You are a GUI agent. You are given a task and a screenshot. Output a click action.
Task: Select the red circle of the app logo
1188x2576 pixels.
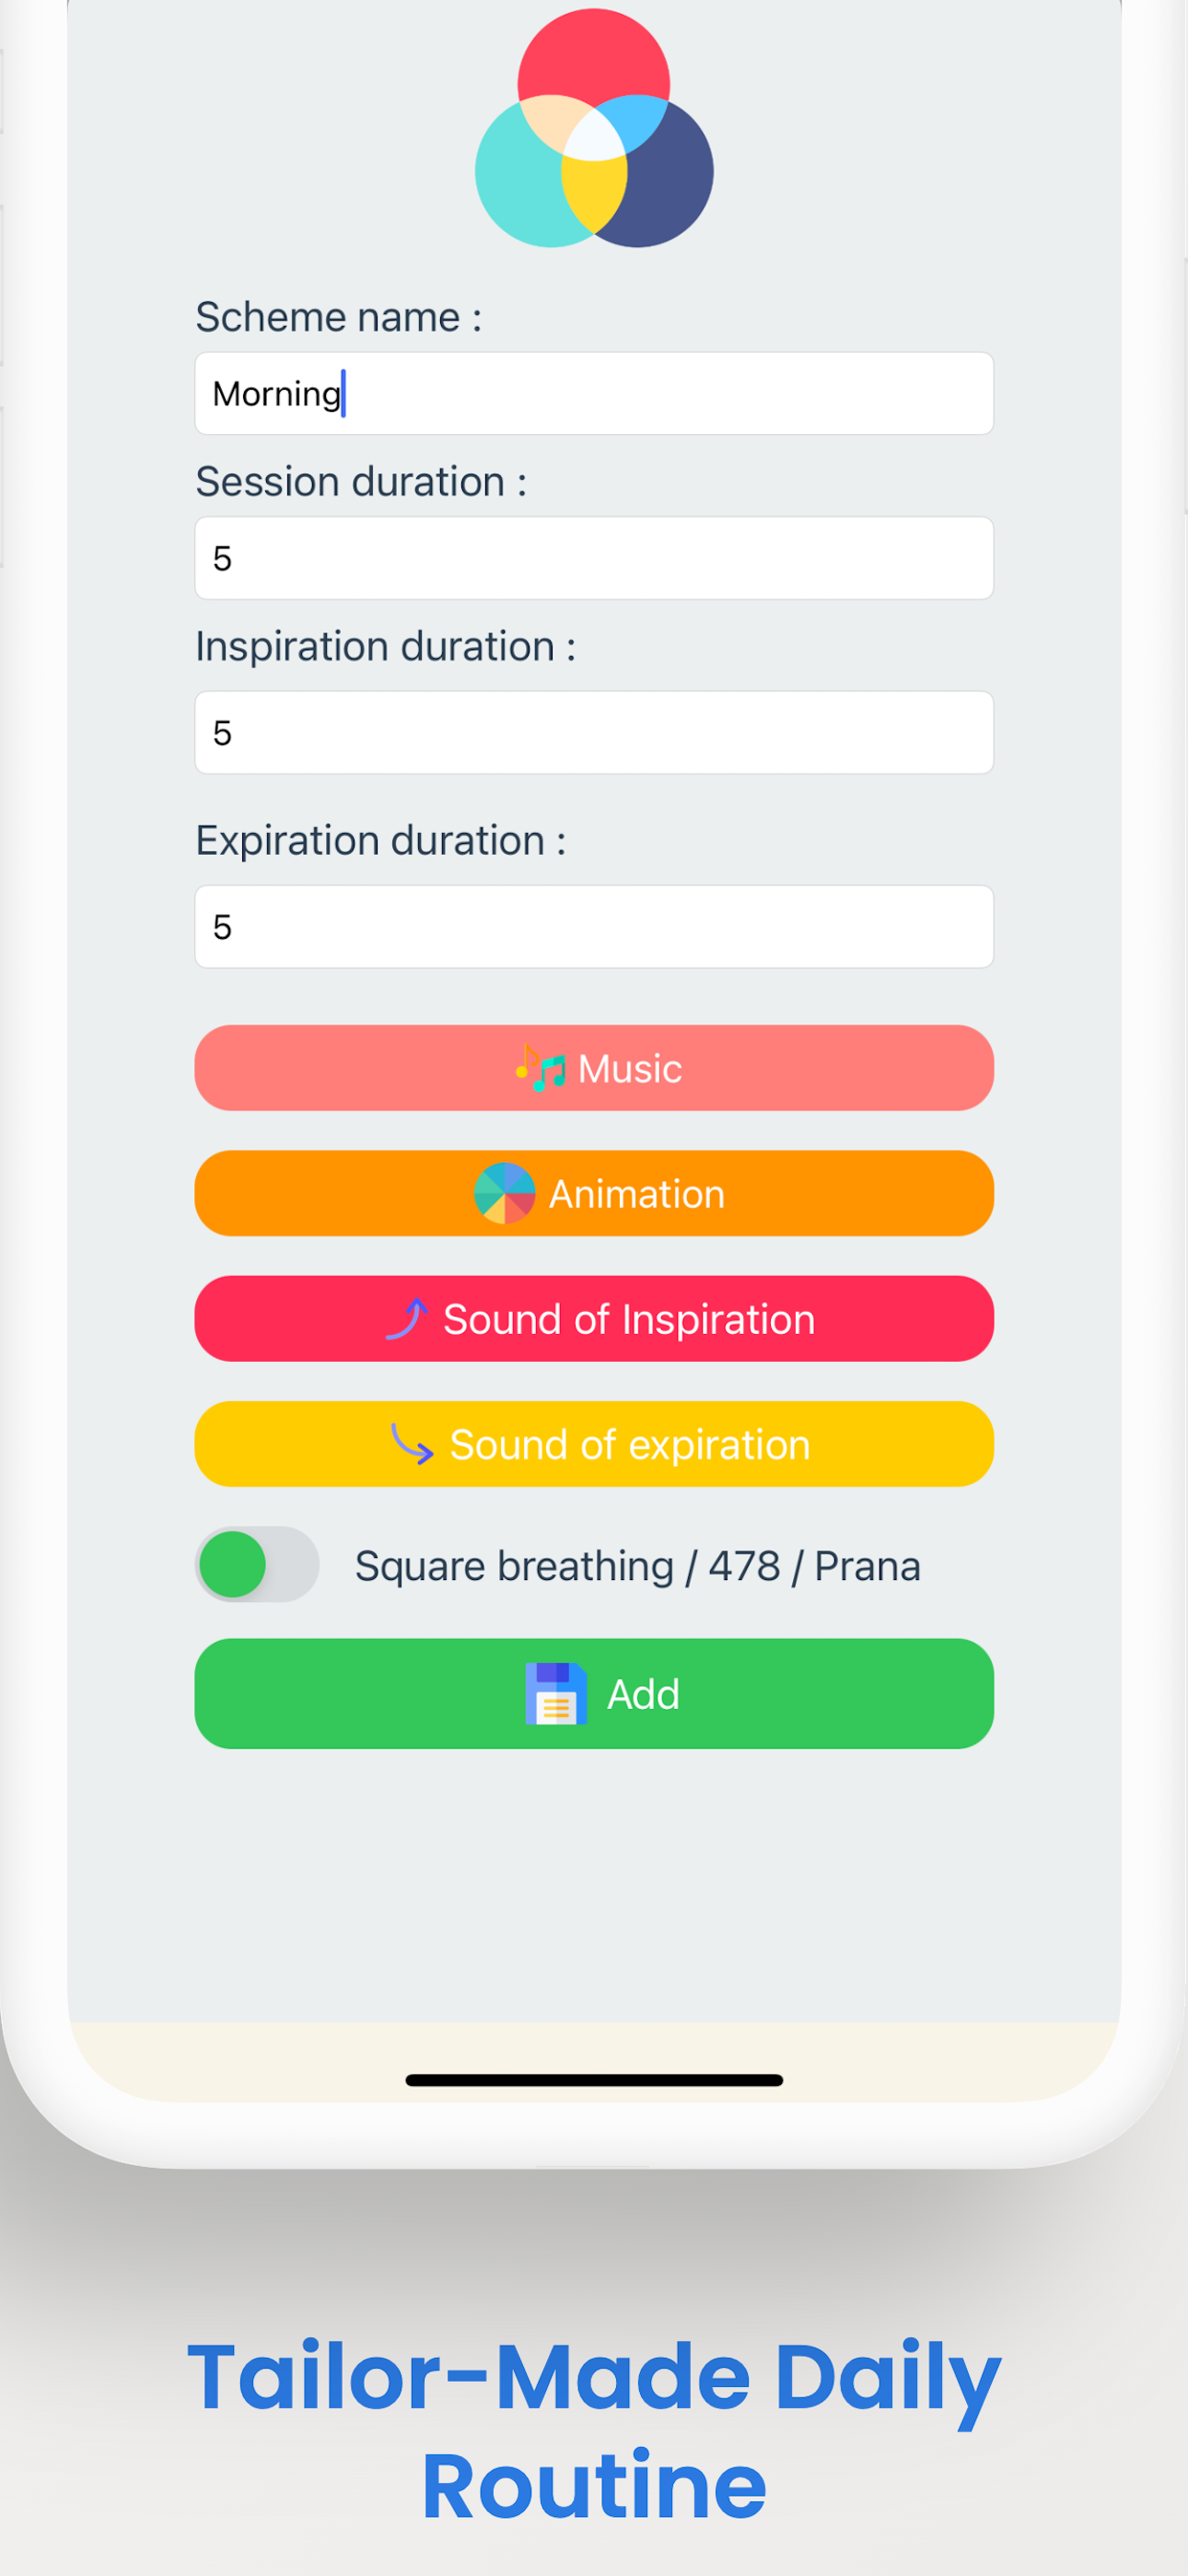[x=594, y=60]
